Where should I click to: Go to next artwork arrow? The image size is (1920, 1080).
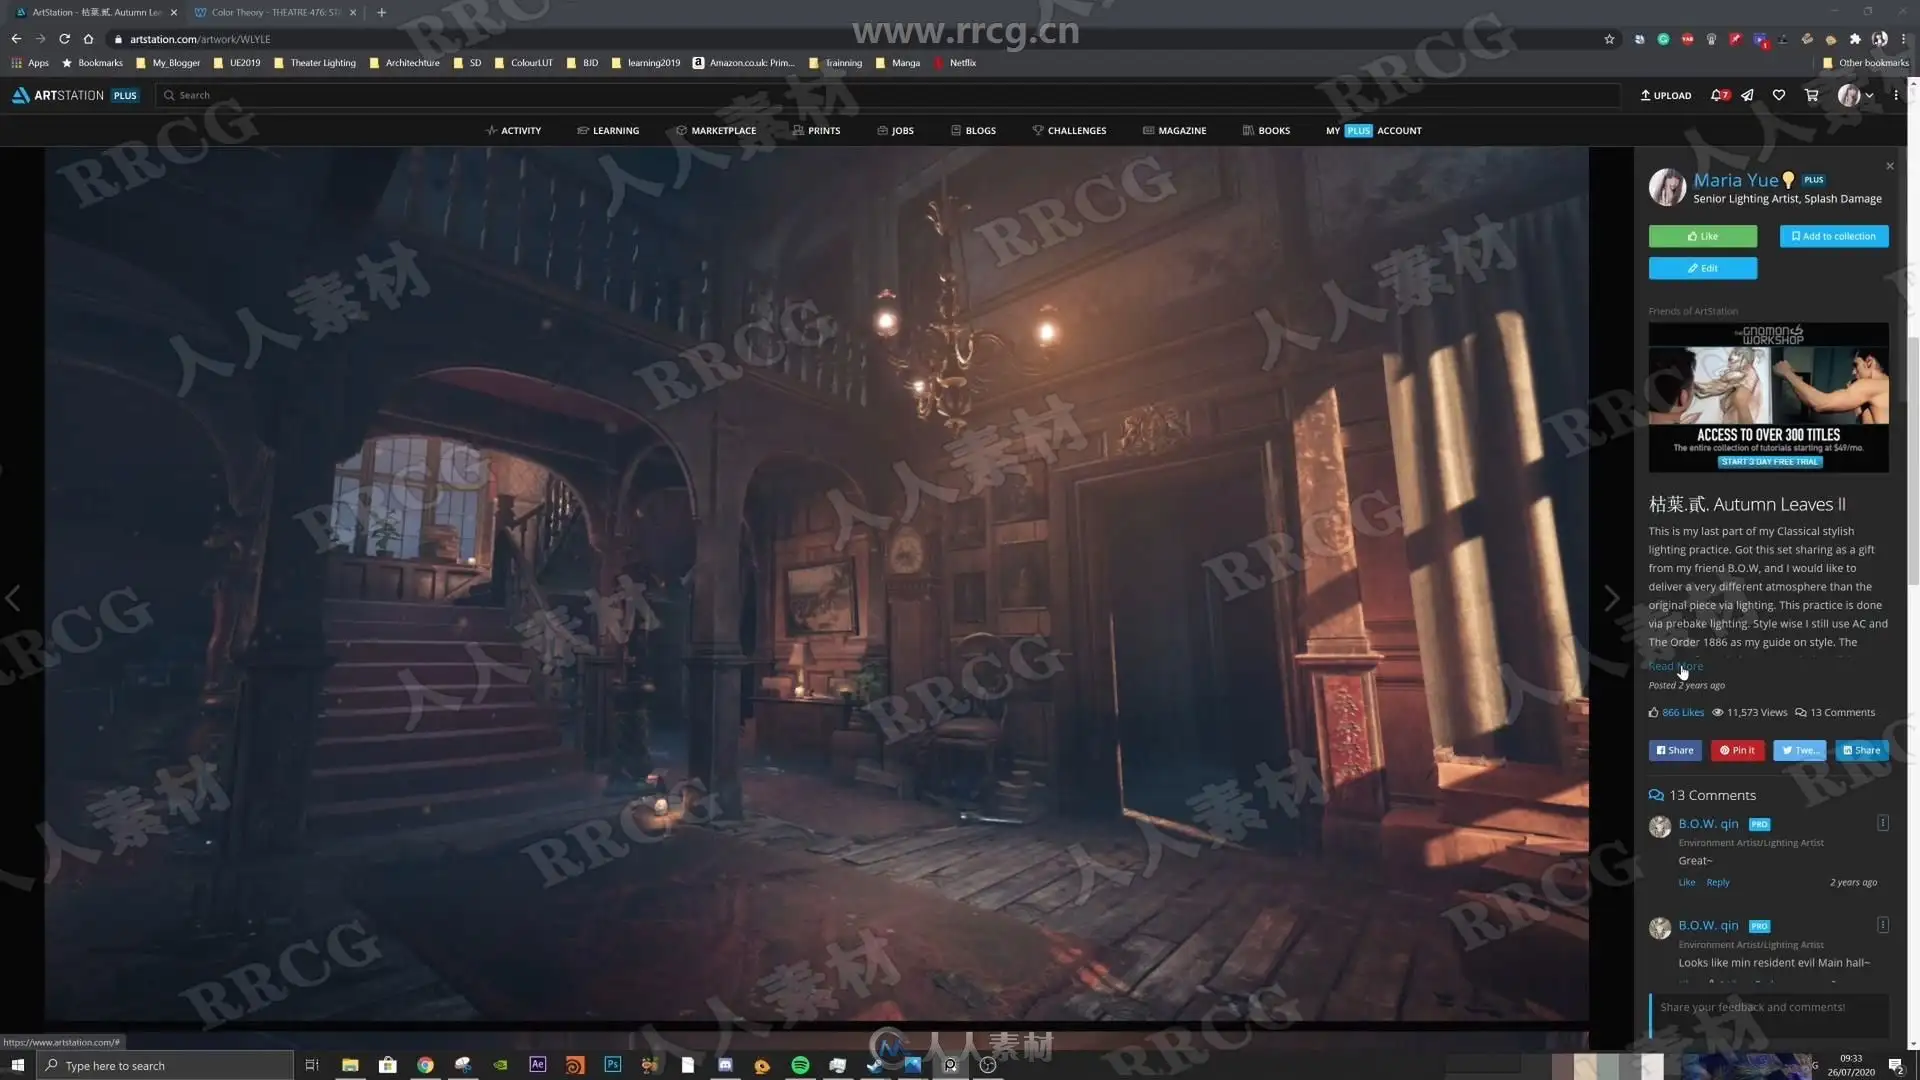pyautogui.click(x=1611, y=599)
